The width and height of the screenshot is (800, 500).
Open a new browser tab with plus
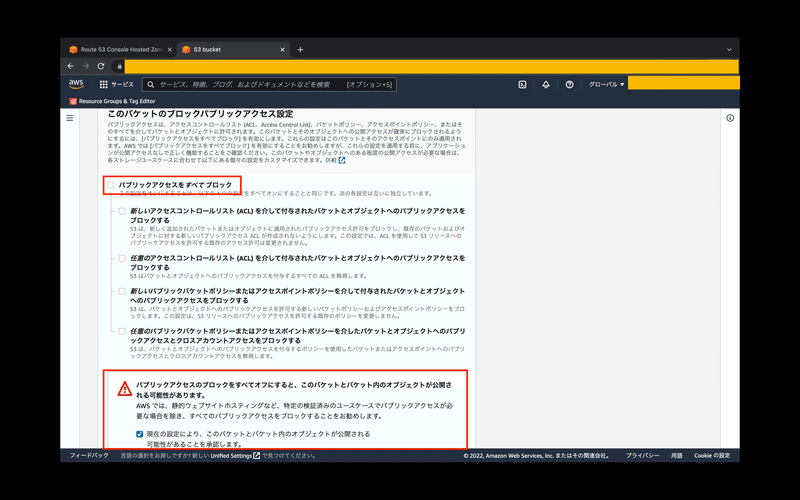(300, 49)
